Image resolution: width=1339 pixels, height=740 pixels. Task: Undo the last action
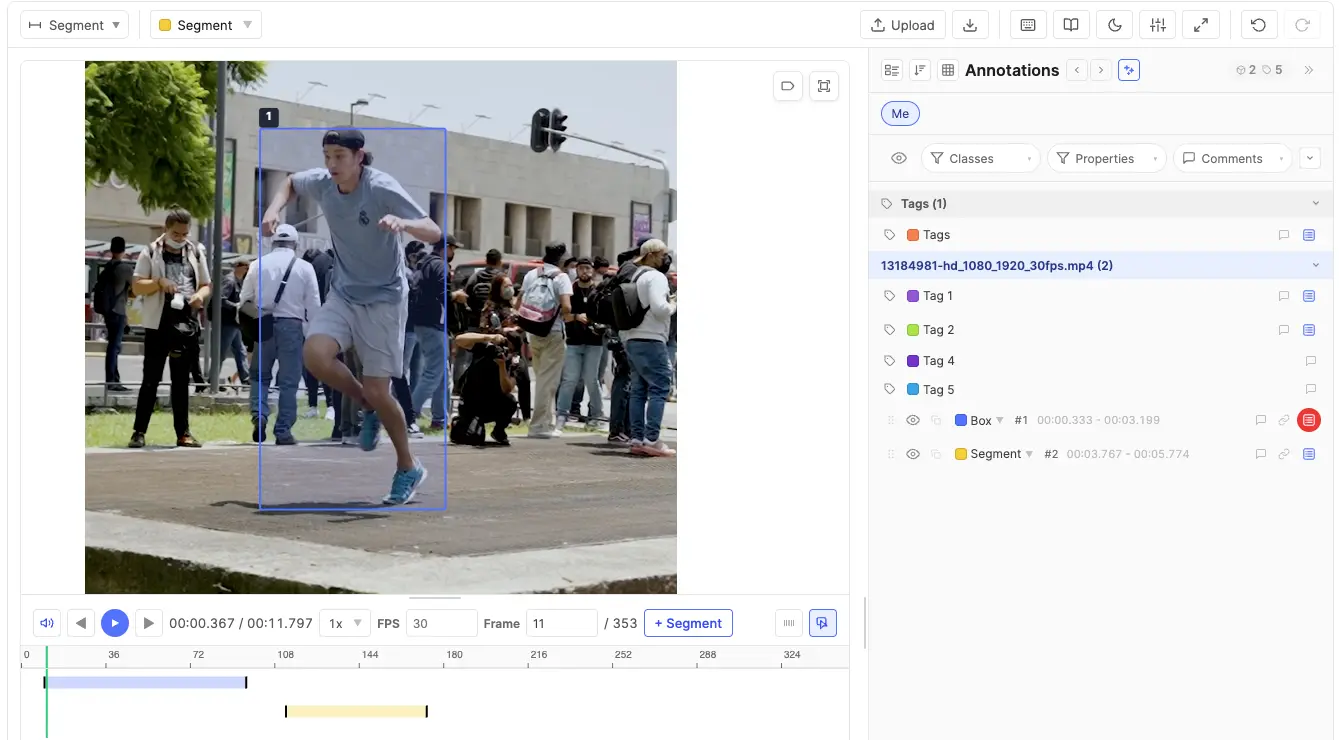pos(1259,25)
